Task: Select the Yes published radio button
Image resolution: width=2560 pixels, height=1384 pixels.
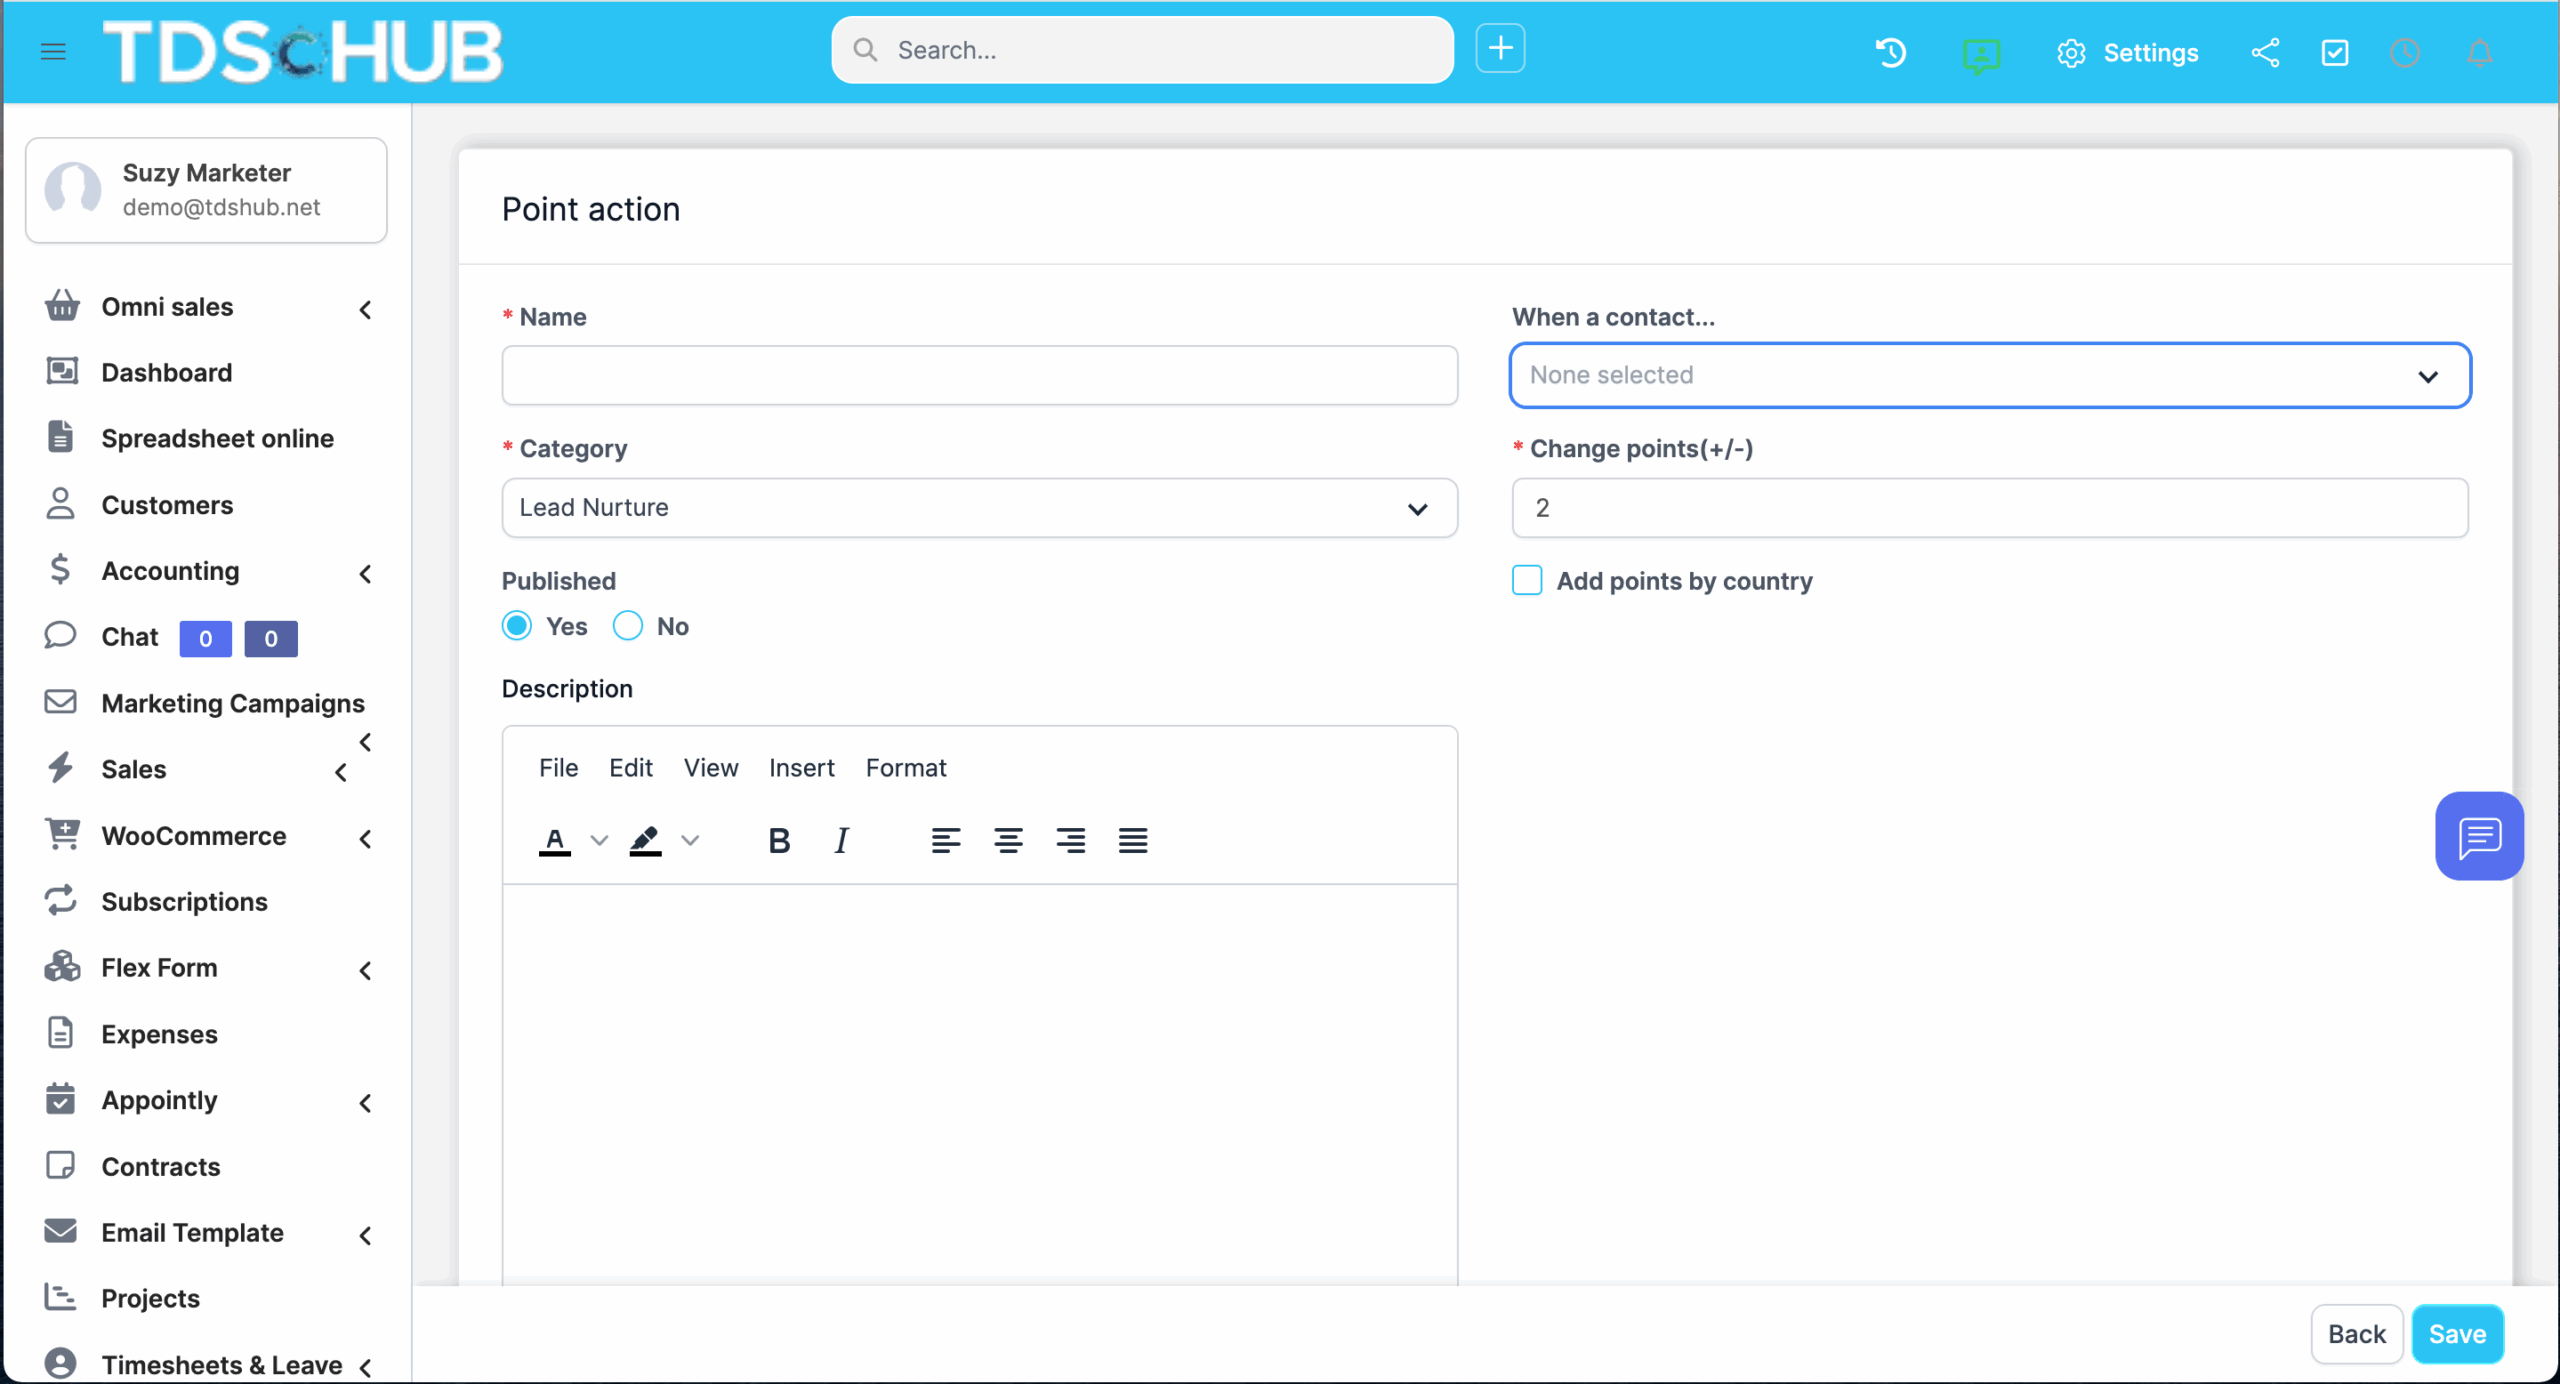Action: pyautogui.click(x=517, y=626)
